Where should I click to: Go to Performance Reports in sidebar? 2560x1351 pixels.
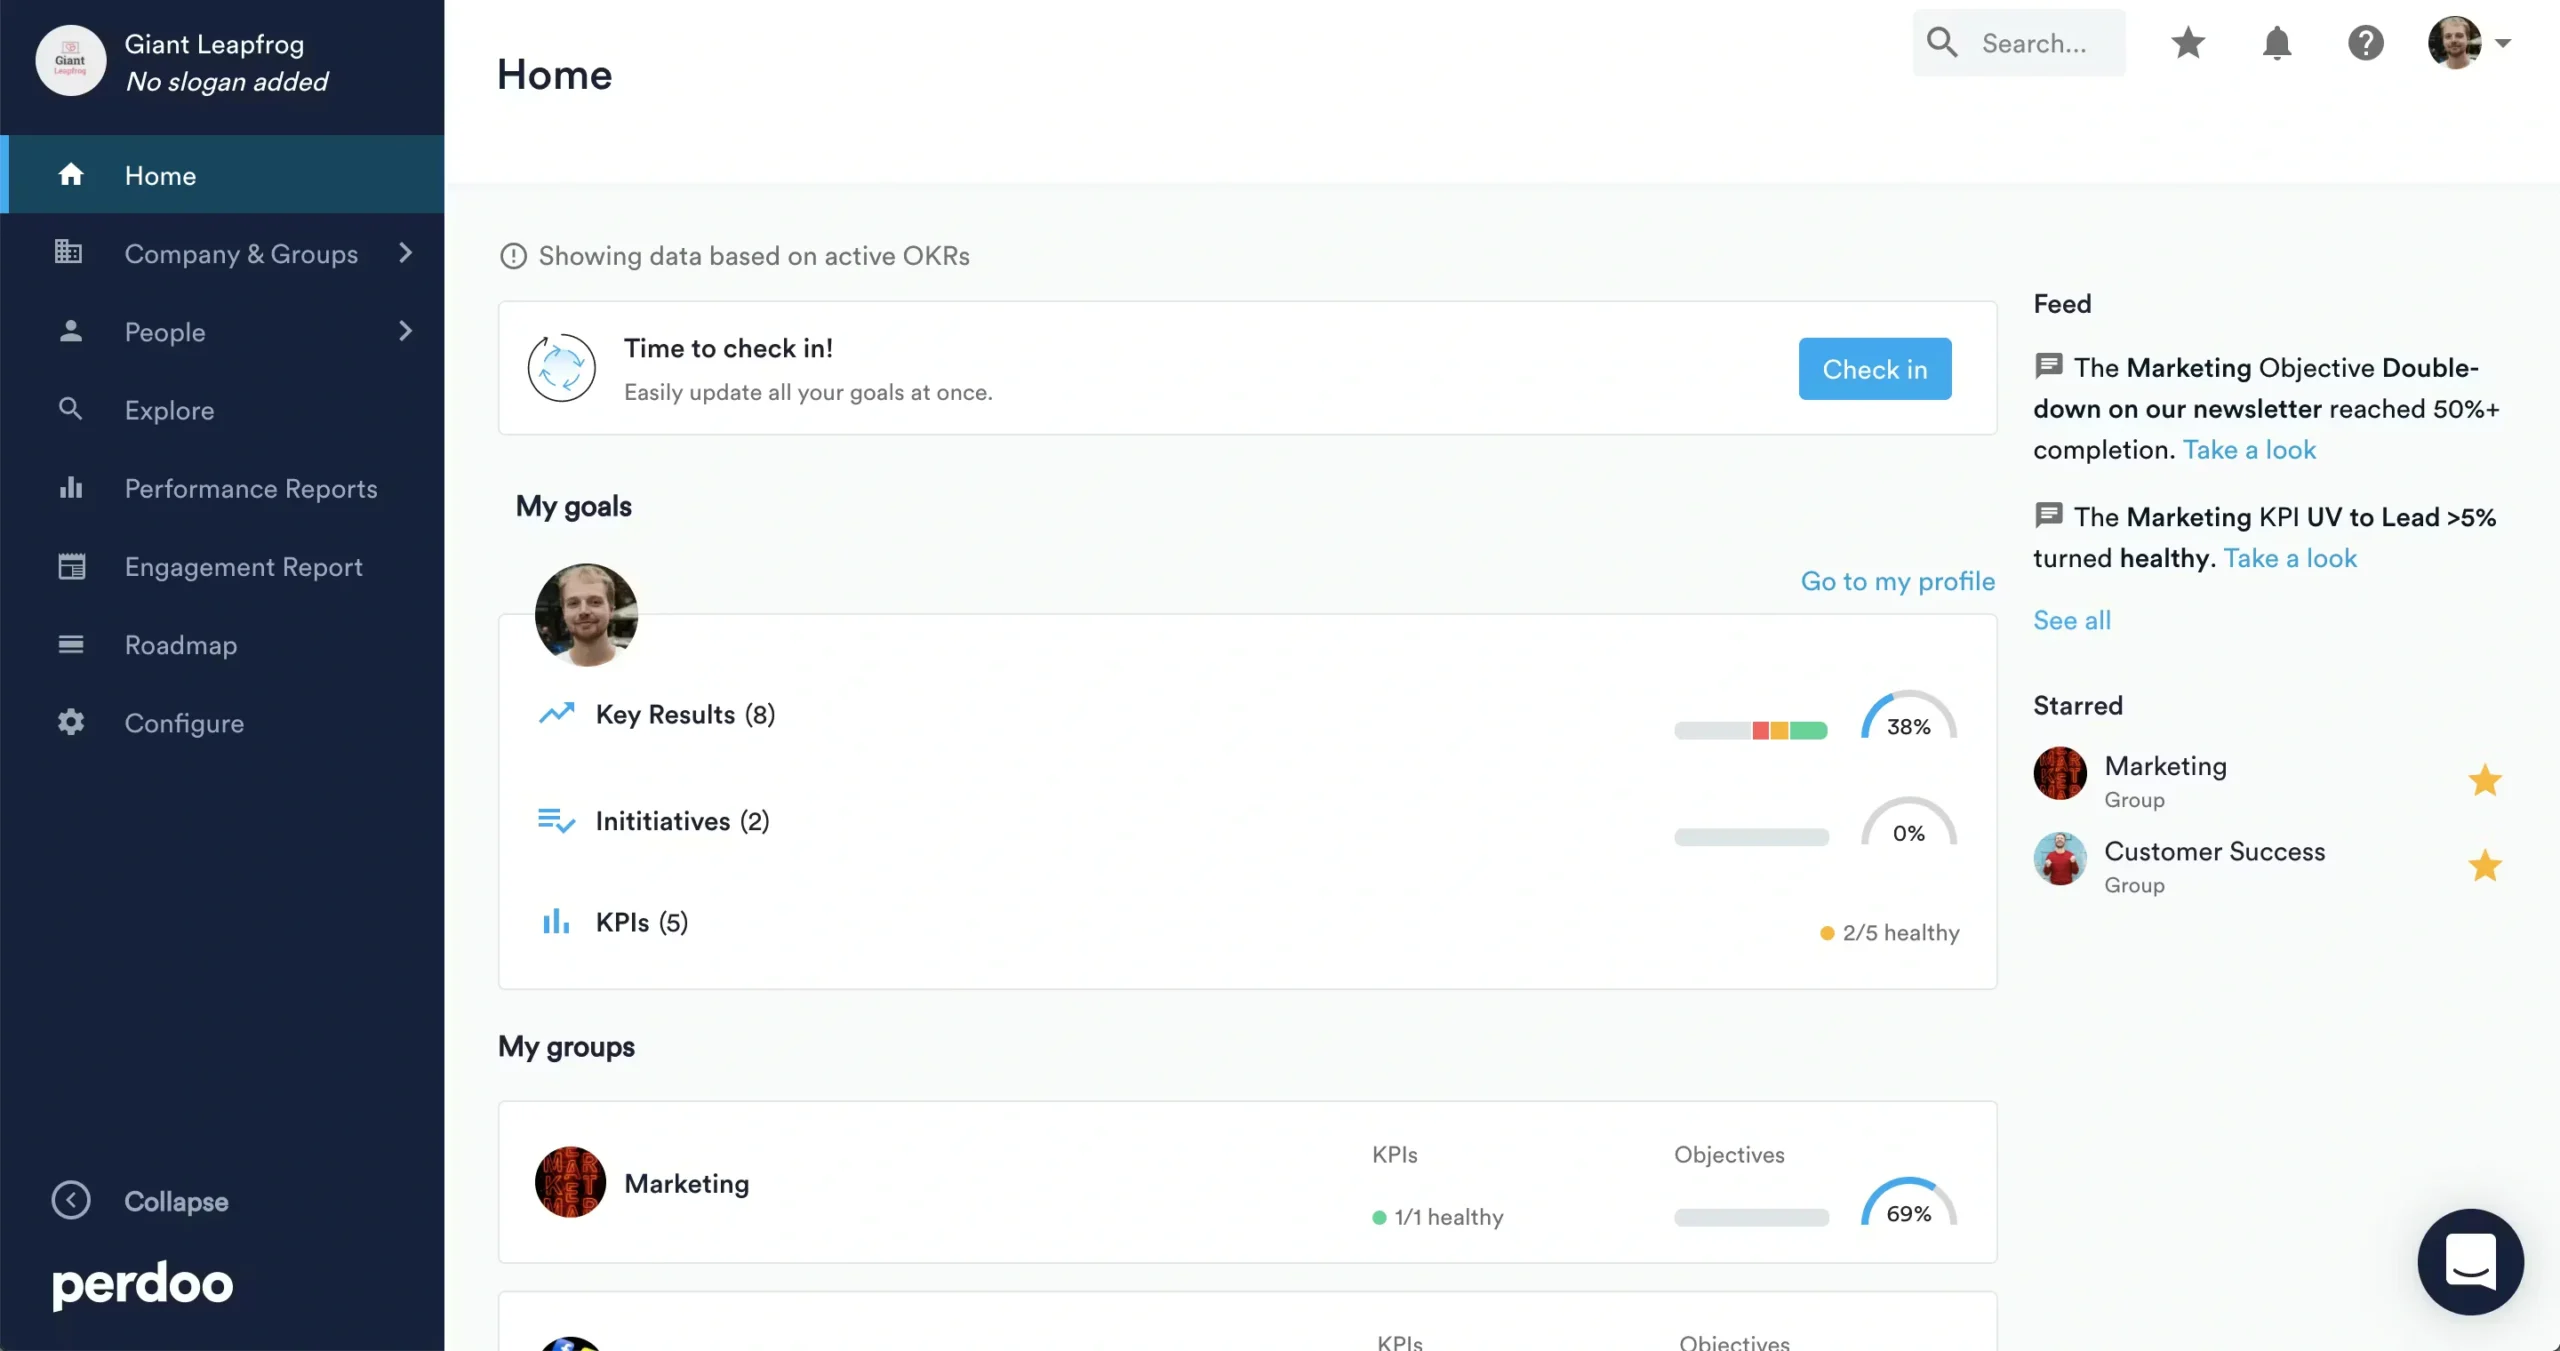(250, 488)
